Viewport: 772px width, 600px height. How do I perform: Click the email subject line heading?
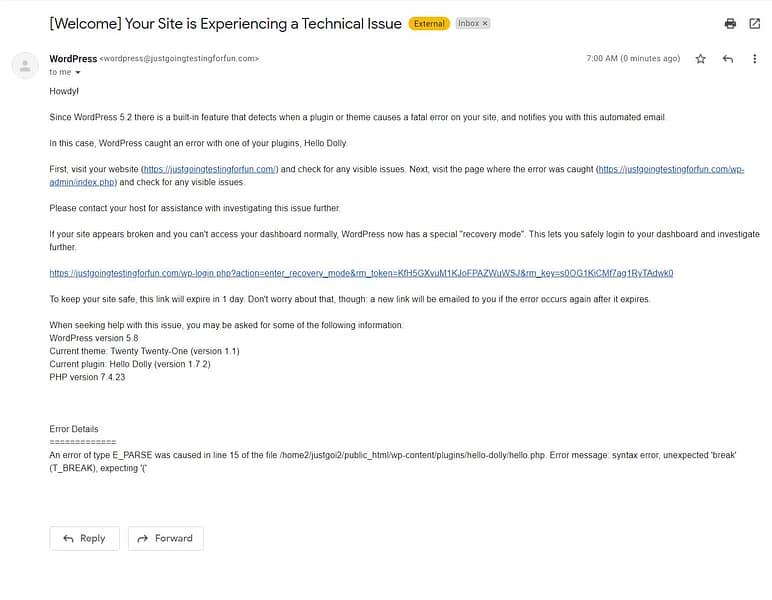click(225, 23)
